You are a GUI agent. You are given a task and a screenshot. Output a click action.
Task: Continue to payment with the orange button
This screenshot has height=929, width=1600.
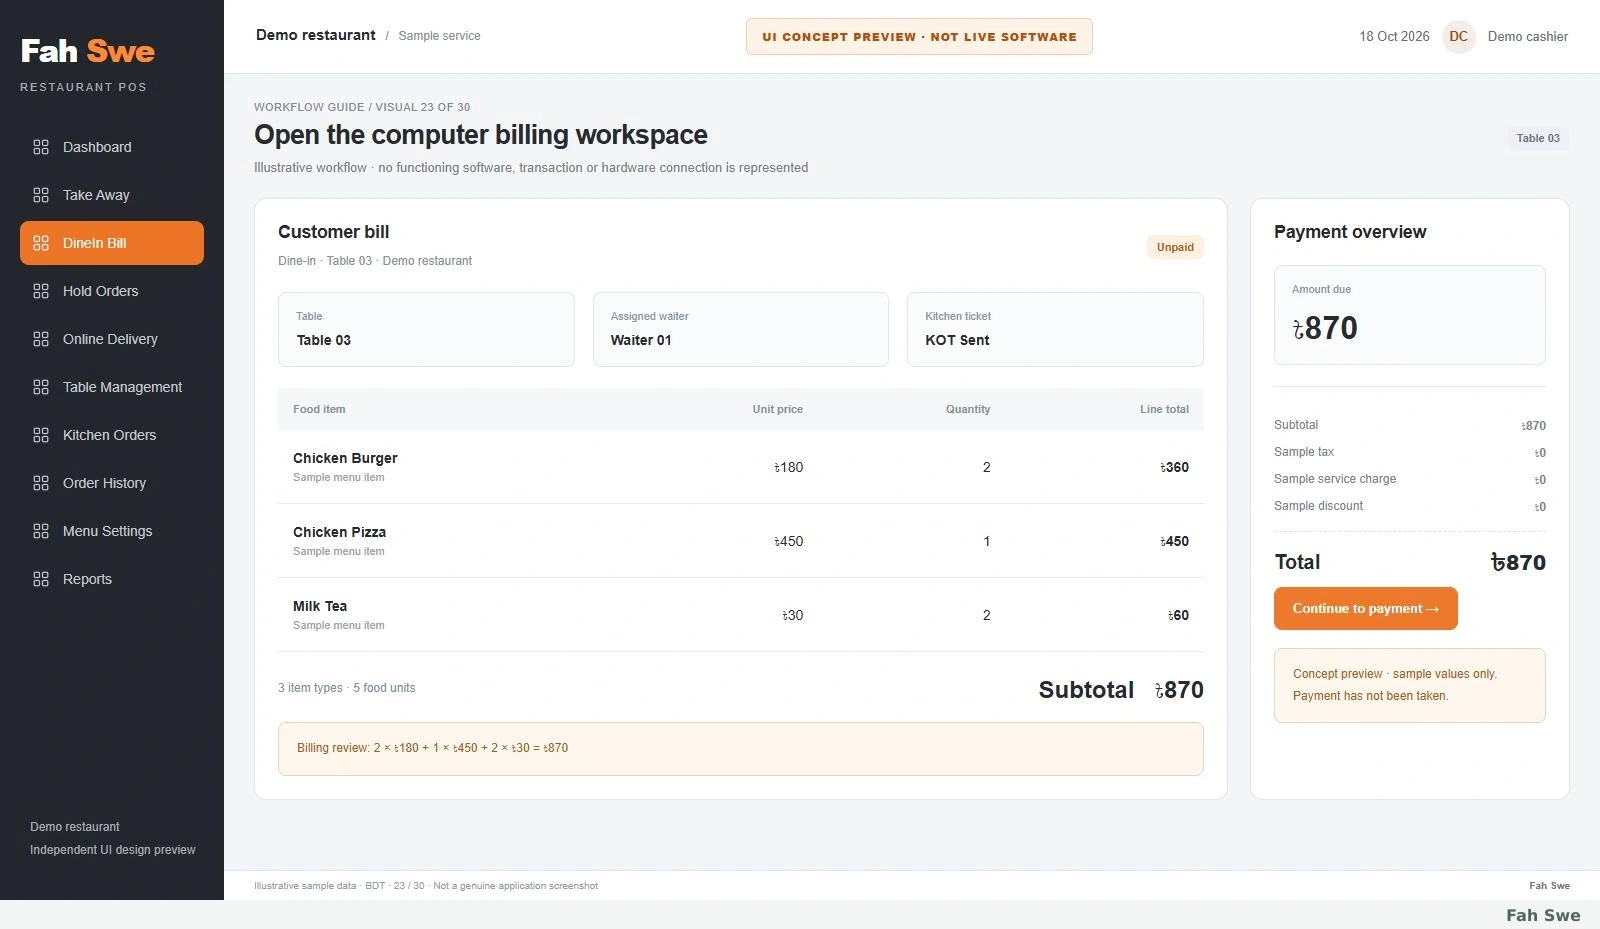click(x=1365, y=608)
